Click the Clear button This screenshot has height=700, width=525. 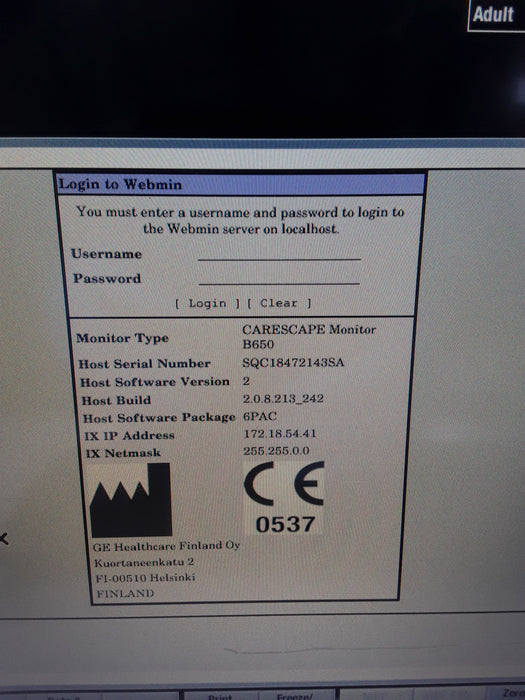(x=279, y=304)
